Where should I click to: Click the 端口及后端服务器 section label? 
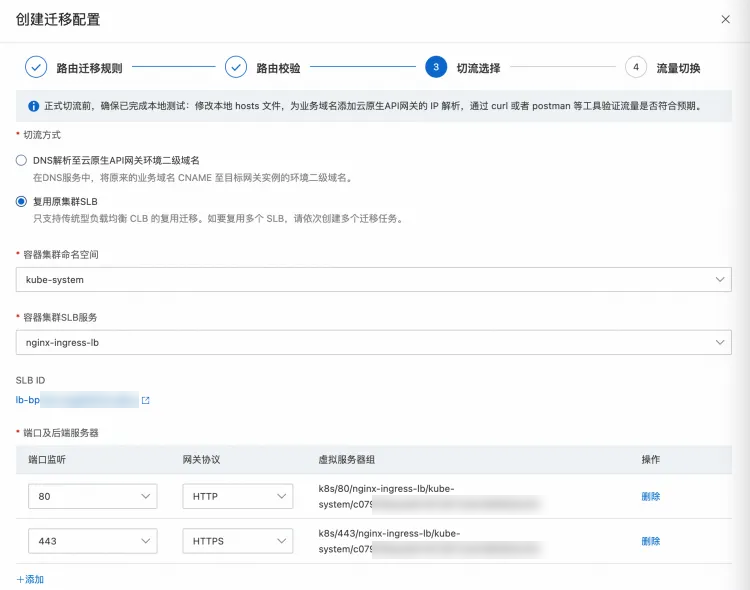point(61,433)
